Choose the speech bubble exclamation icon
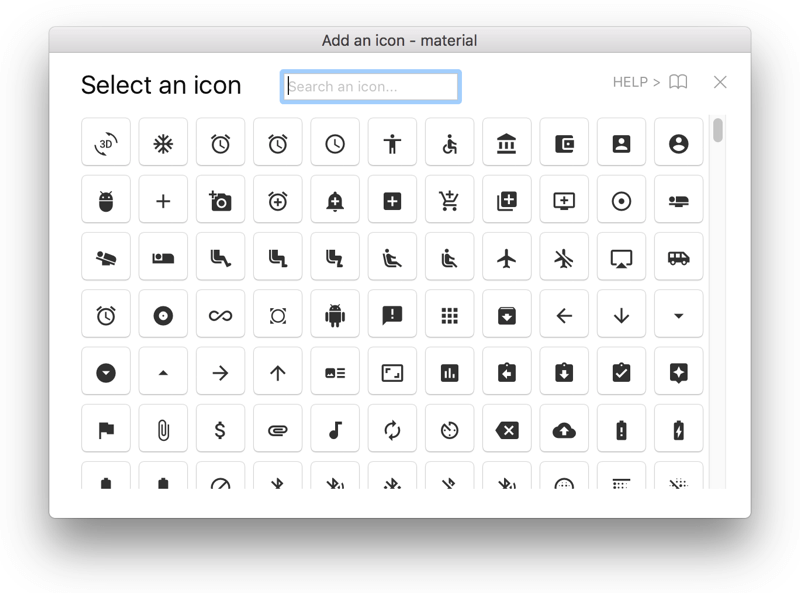 pos(392,314)
